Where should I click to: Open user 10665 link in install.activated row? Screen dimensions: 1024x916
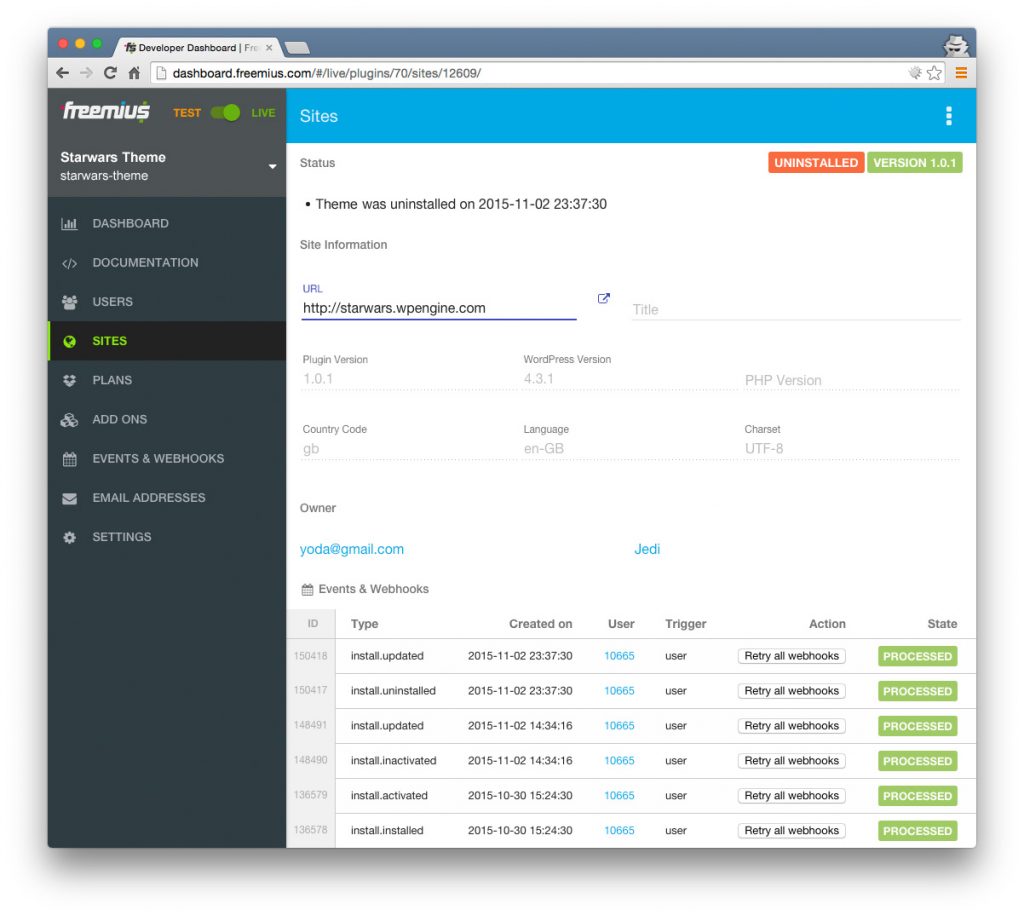(x=619, y=796)
